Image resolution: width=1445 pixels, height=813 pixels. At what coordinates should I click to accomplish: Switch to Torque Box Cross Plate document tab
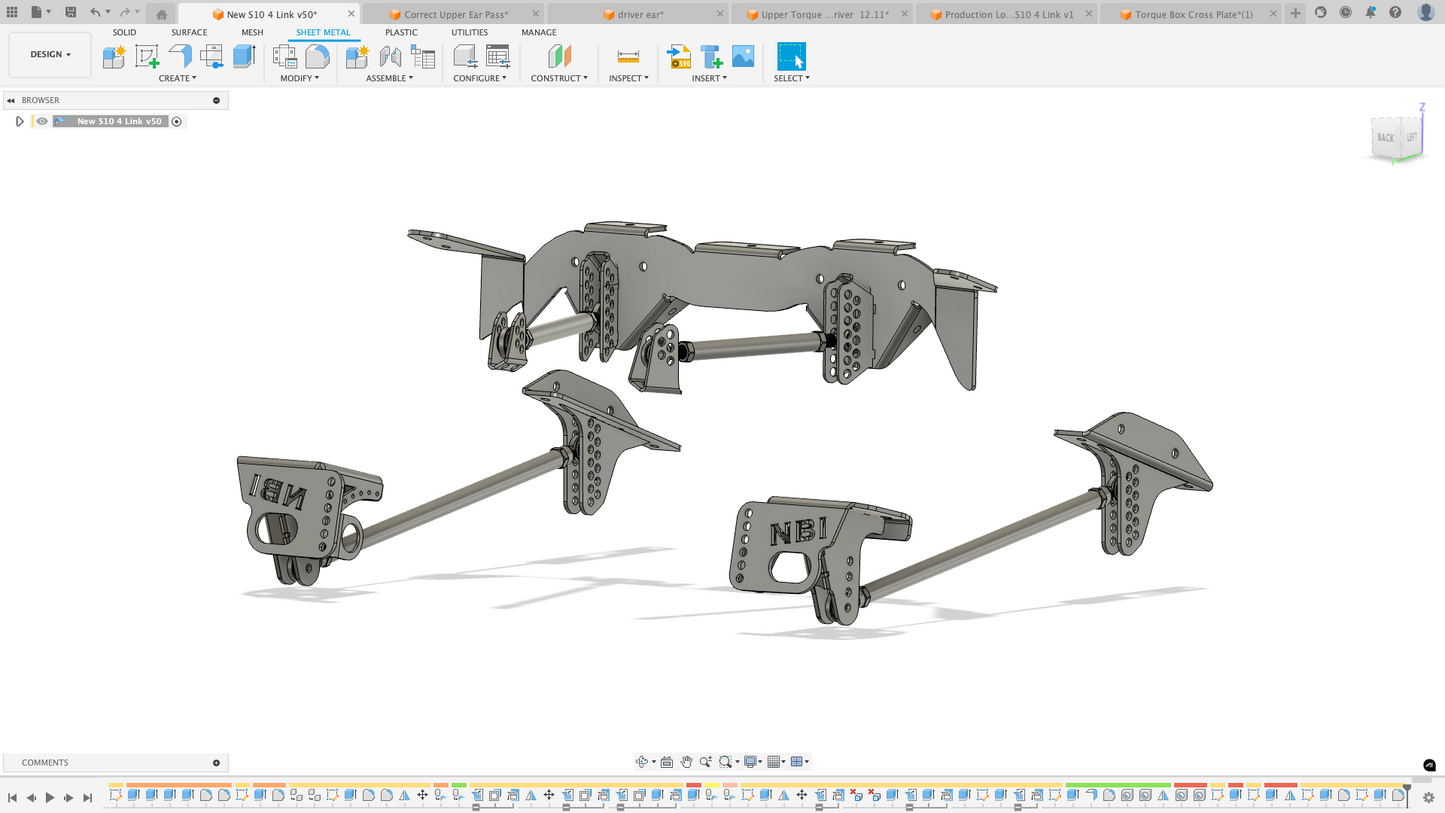point(1193,14)
